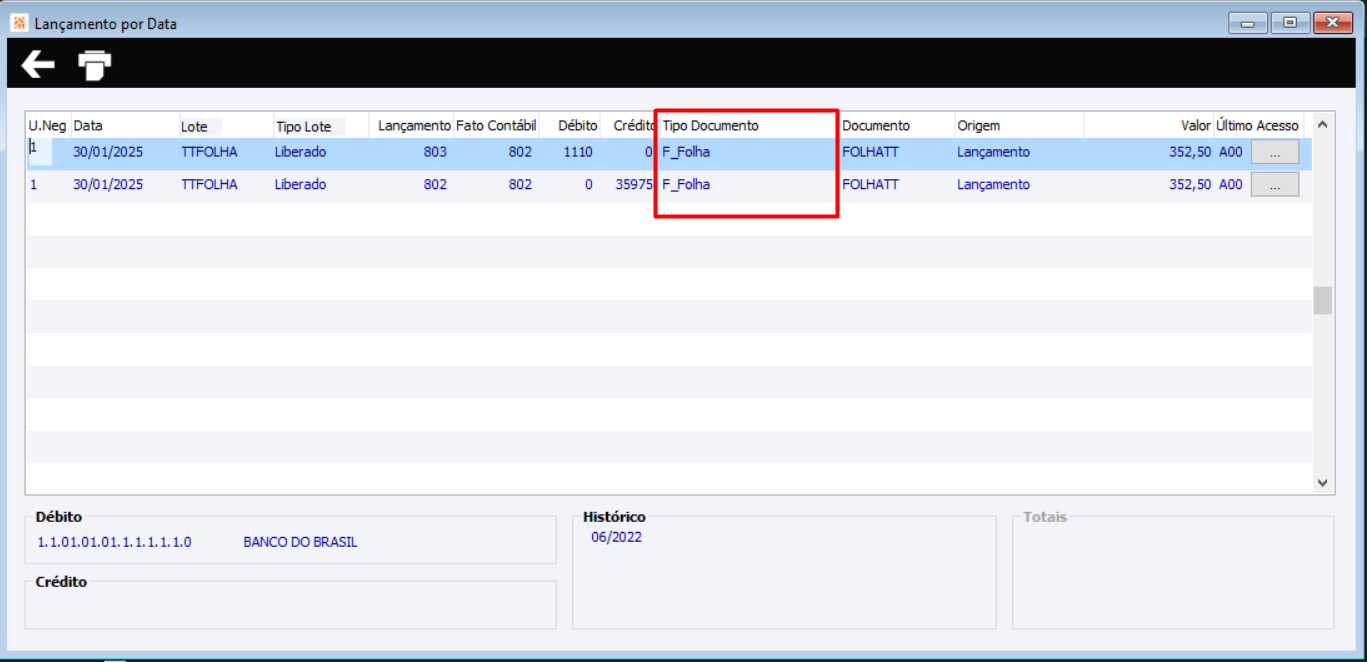Click Débito value 1110 in the first row
1367x662 pixels.
577,152
